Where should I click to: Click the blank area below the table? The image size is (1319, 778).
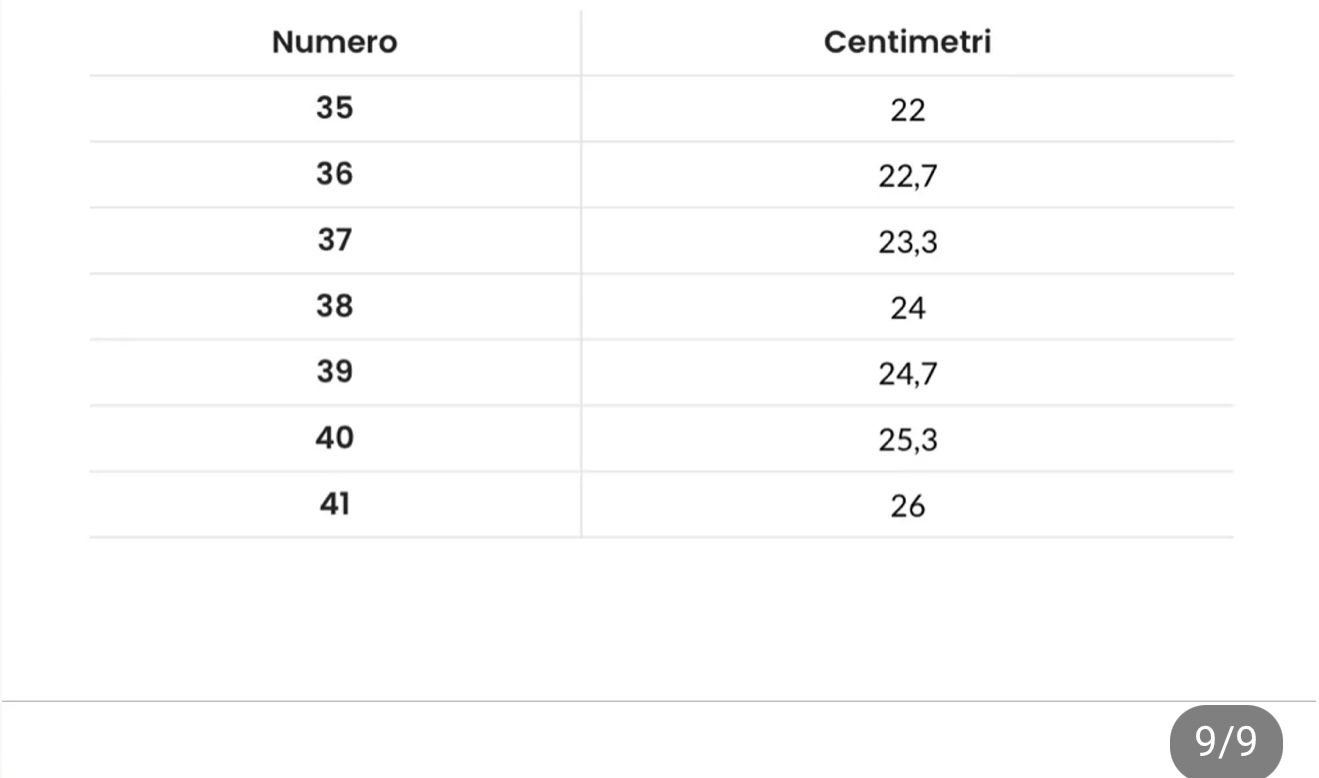click(660, 618)
